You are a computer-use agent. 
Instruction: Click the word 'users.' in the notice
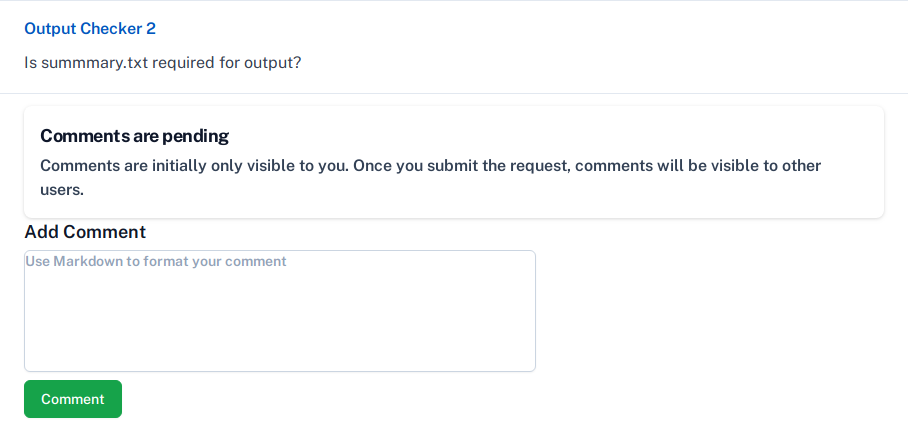click(62, 189)
